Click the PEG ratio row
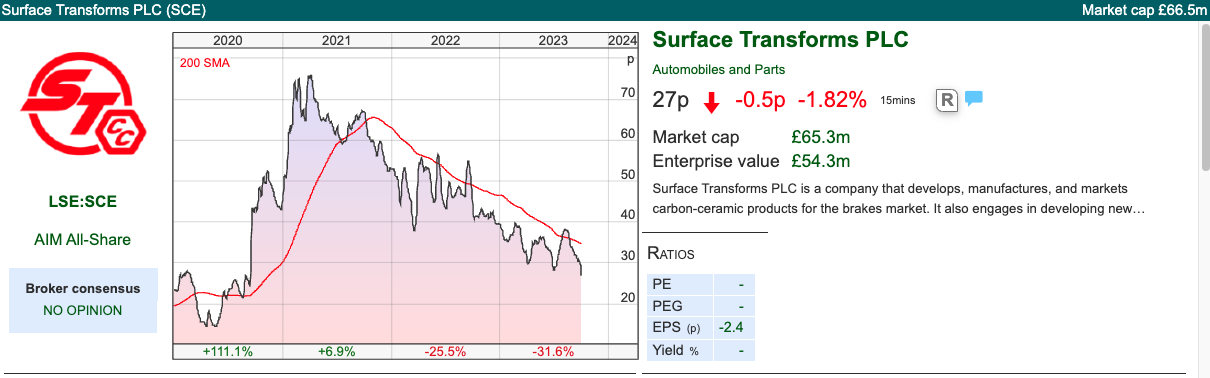This screenshot has height=378, width=1210. click(x=701, y=306)
